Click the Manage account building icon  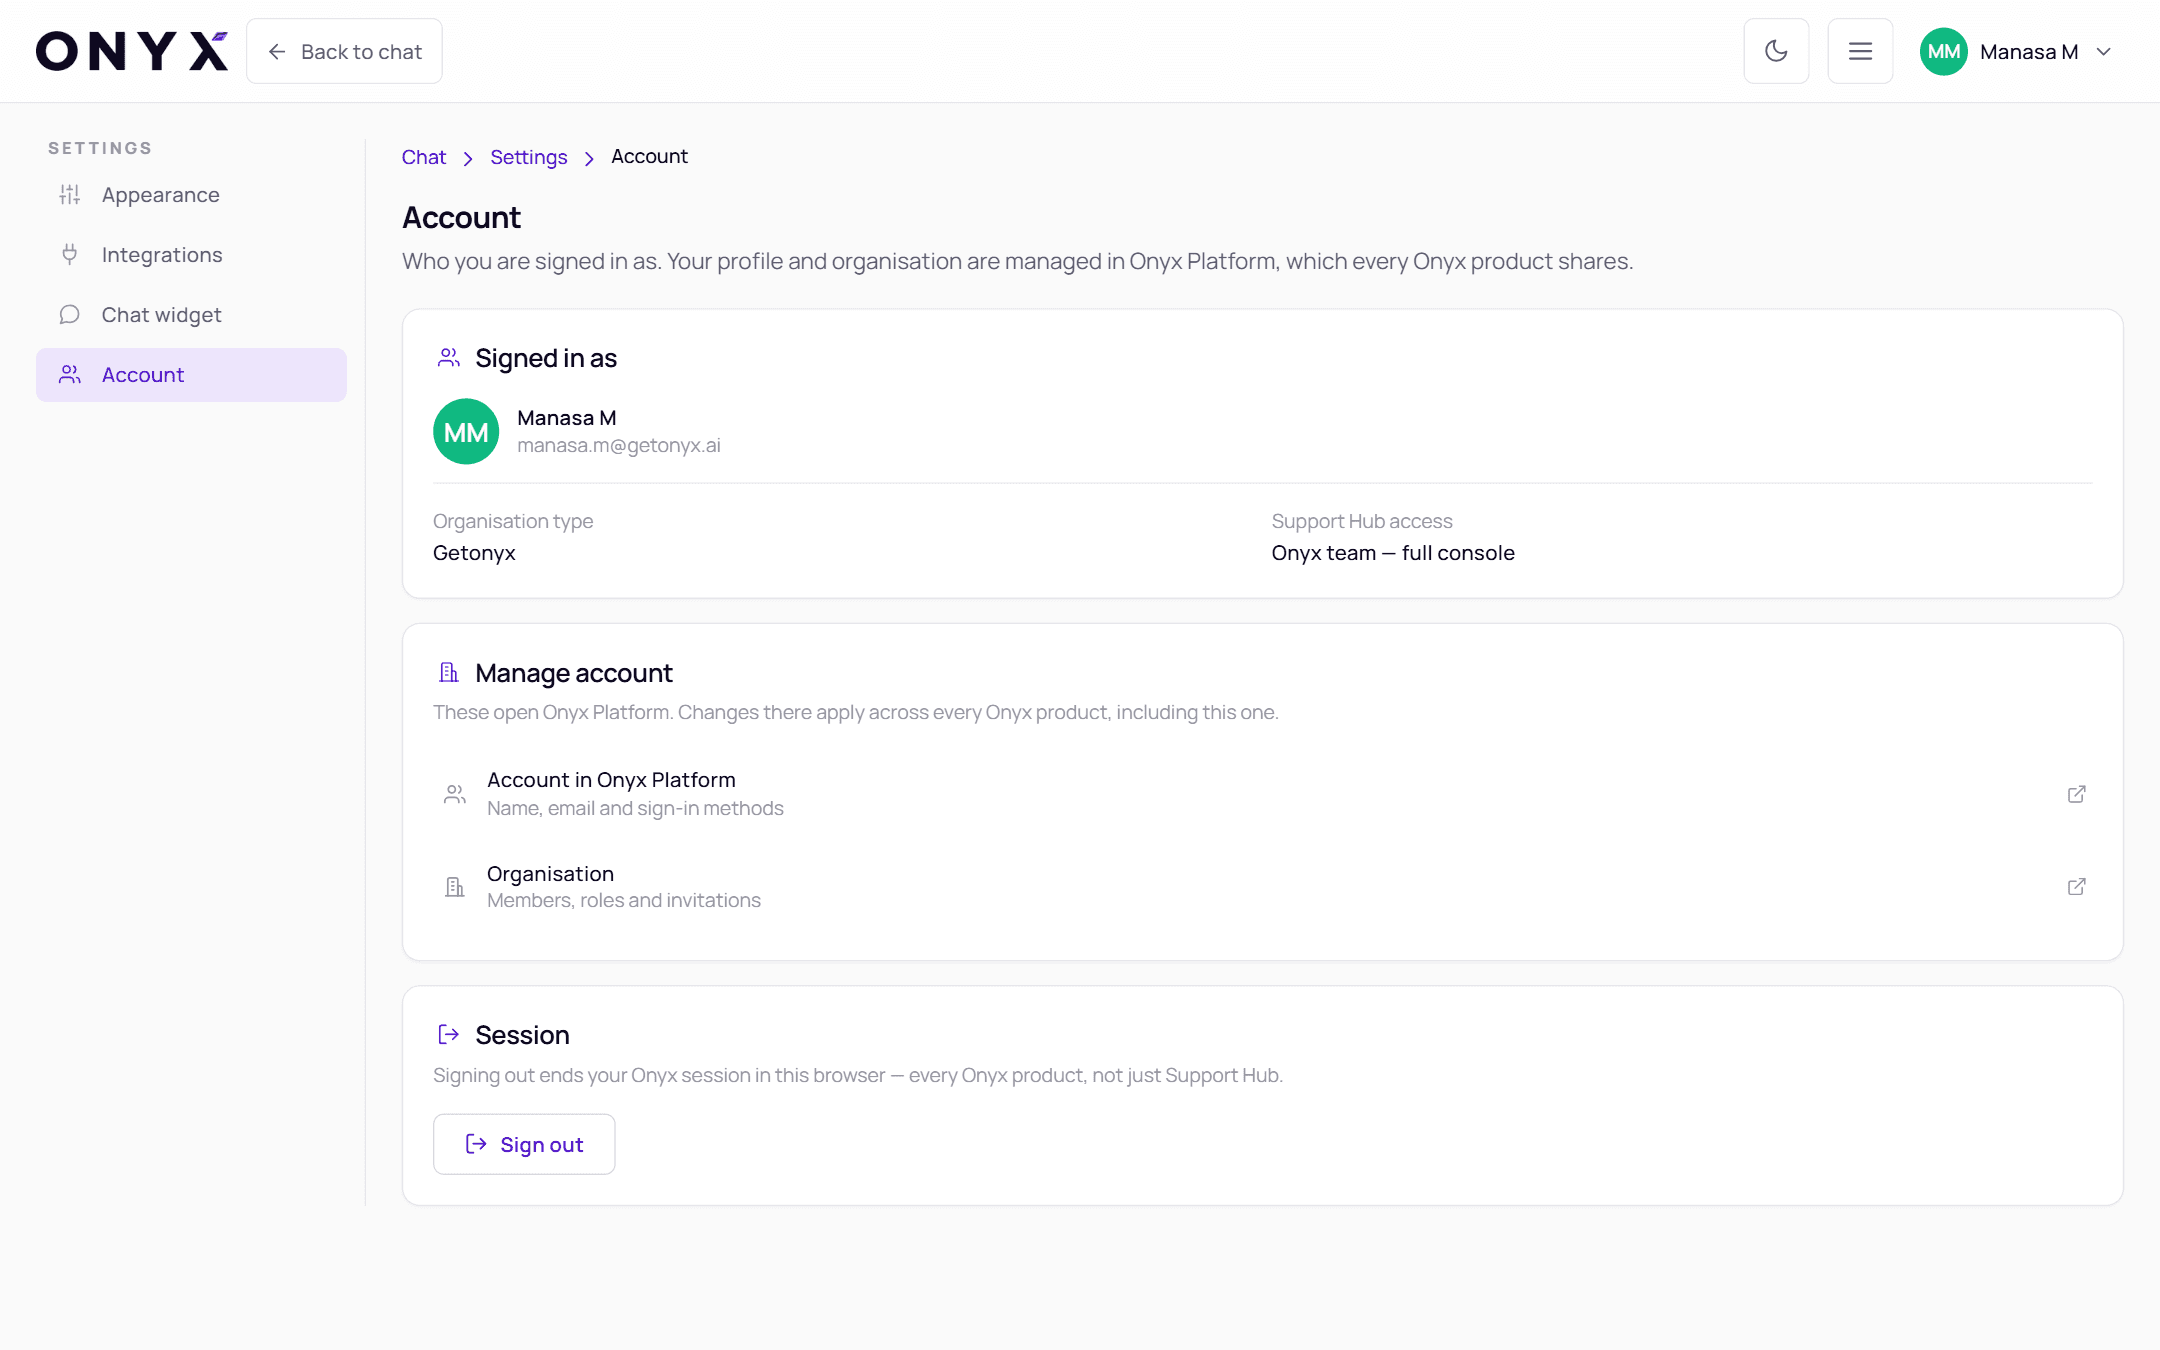pos(449,673)
